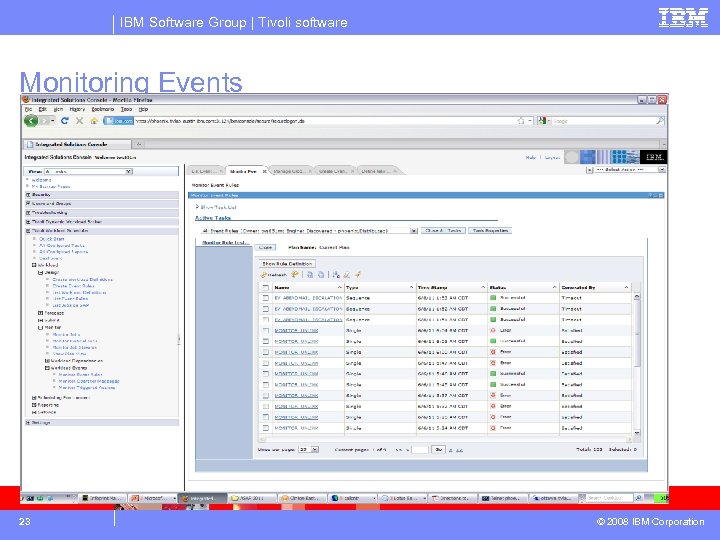The image size is (720, 540).
Task: Click the Logout link at top right
Action: pyautogui.click(x=552, y=158)
